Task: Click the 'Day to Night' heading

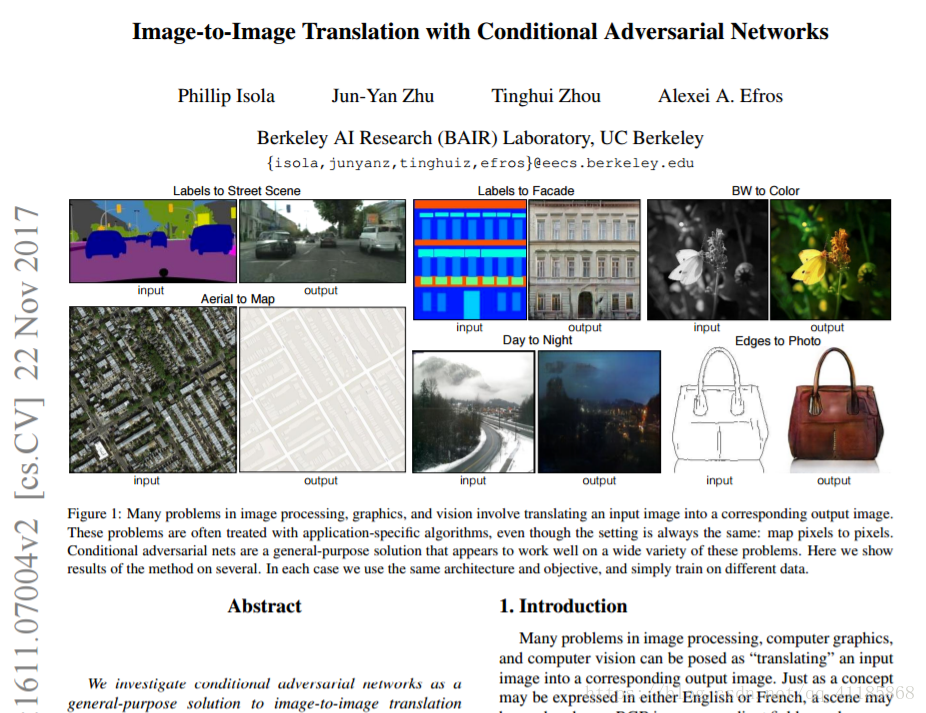Action: tap(537, 340)
